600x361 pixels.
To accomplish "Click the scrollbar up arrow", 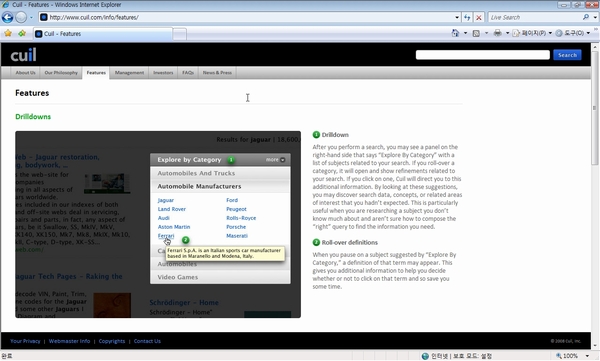I will tap(595, 46).
